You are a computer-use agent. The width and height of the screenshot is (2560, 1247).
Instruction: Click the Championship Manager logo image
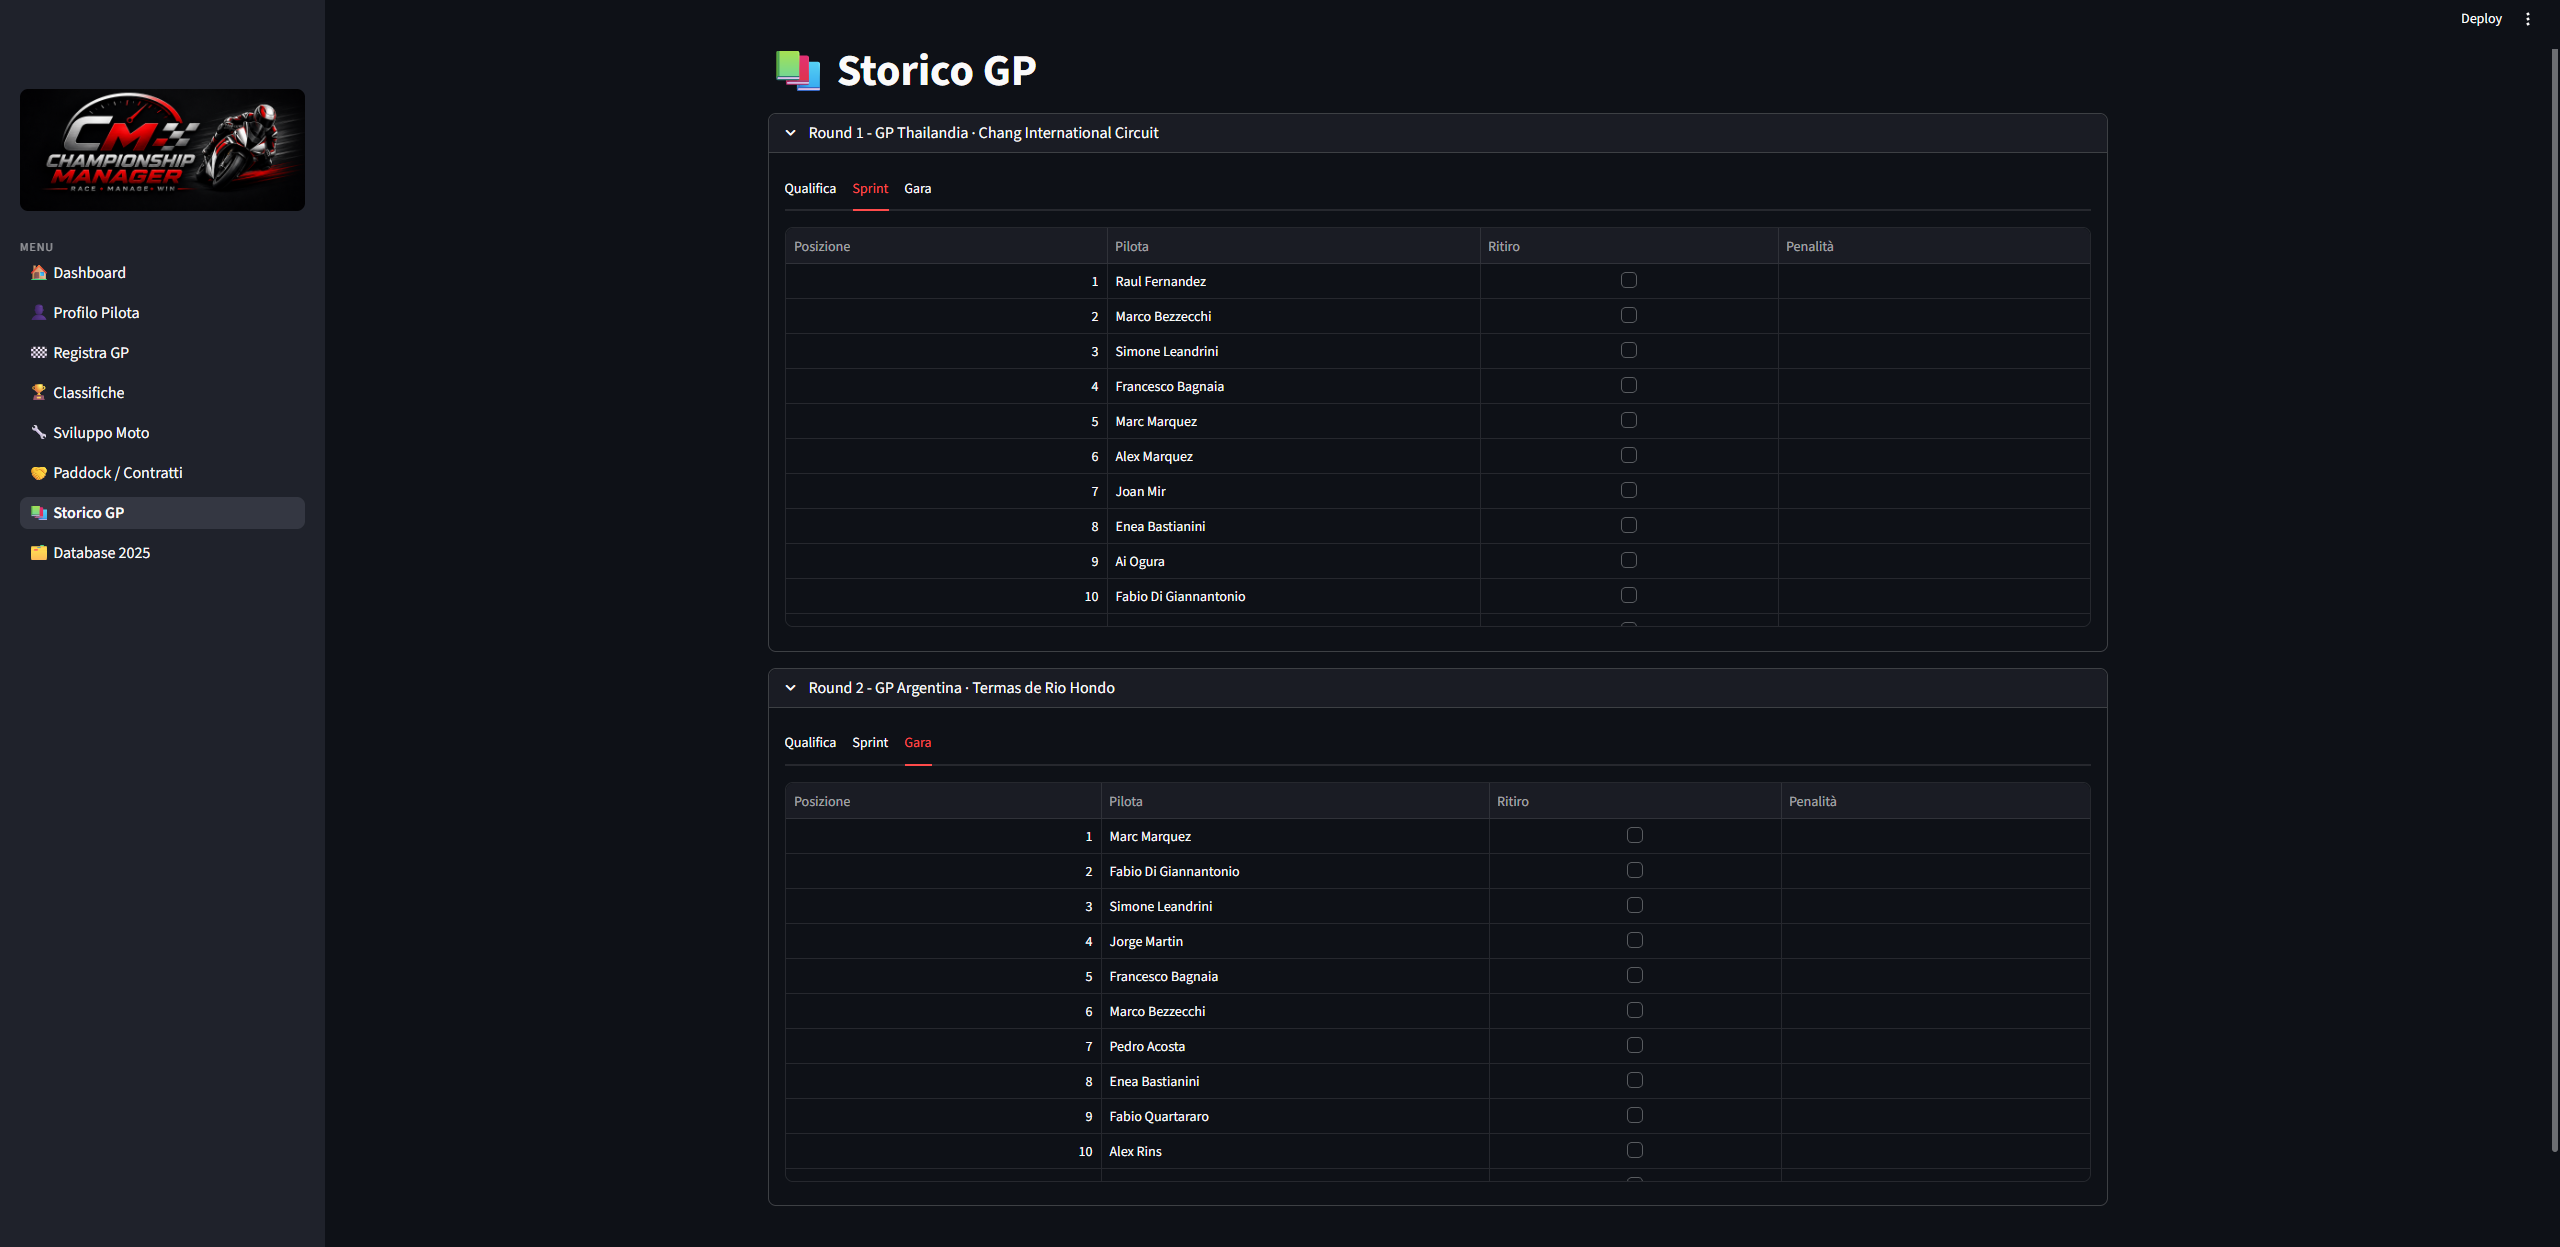tap(162, 150)
